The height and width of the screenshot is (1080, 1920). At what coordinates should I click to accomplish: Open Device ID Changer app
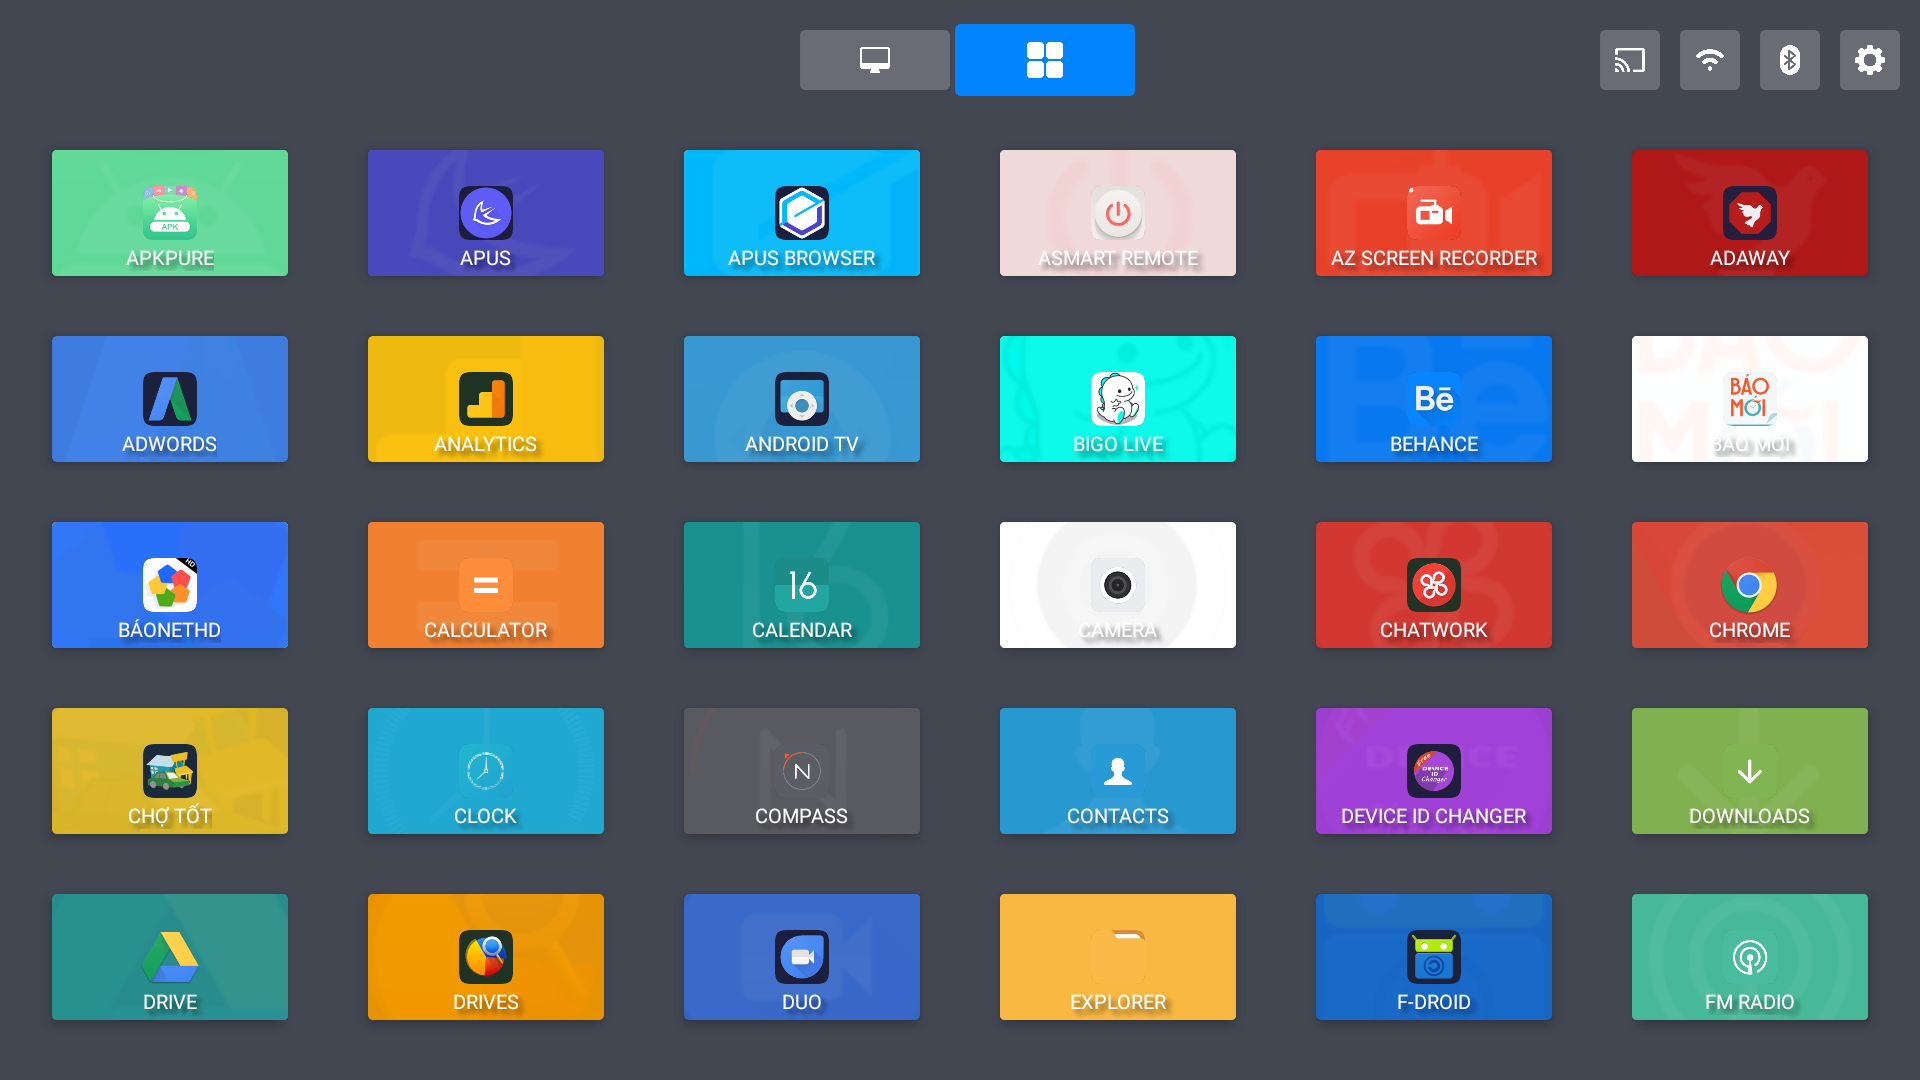[x=1433, y=771]
